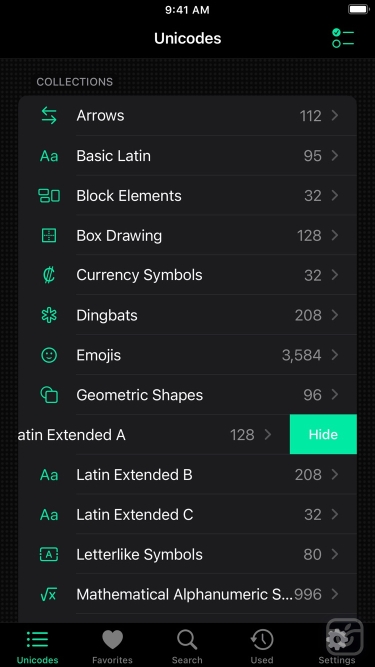Open the checklist selection icon at top right

[343, 38]
